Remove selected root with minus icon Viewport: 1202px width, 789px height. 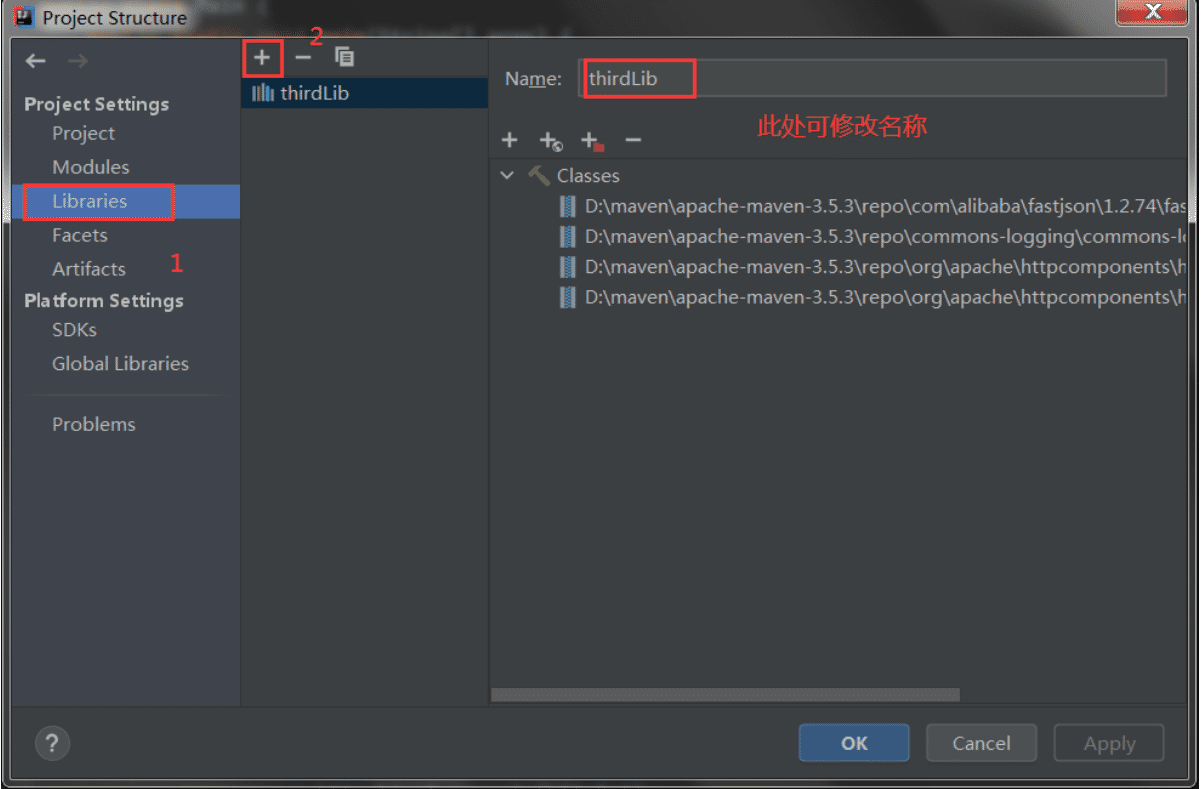click(x=632, y=141)
